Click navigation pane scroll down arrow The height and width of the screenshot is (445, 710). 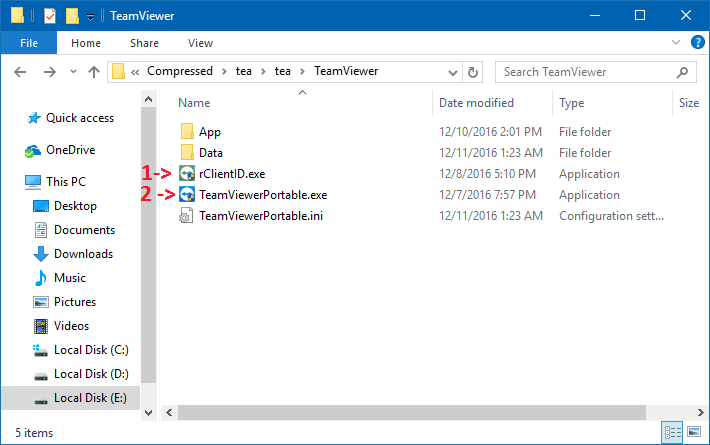point(148,412)
